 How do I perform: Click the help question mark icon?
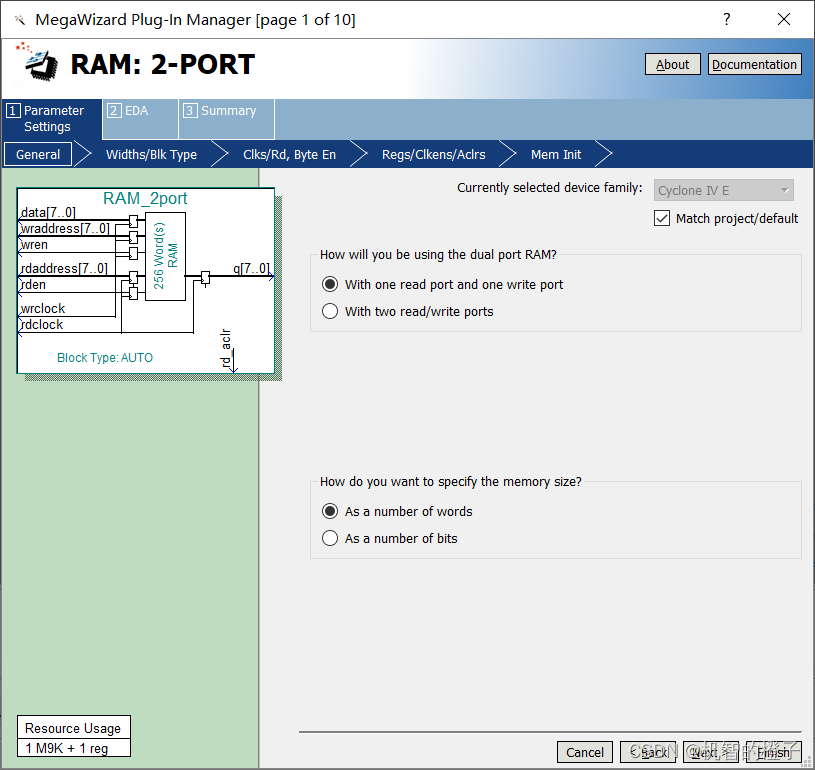click(x=727, y=19)
